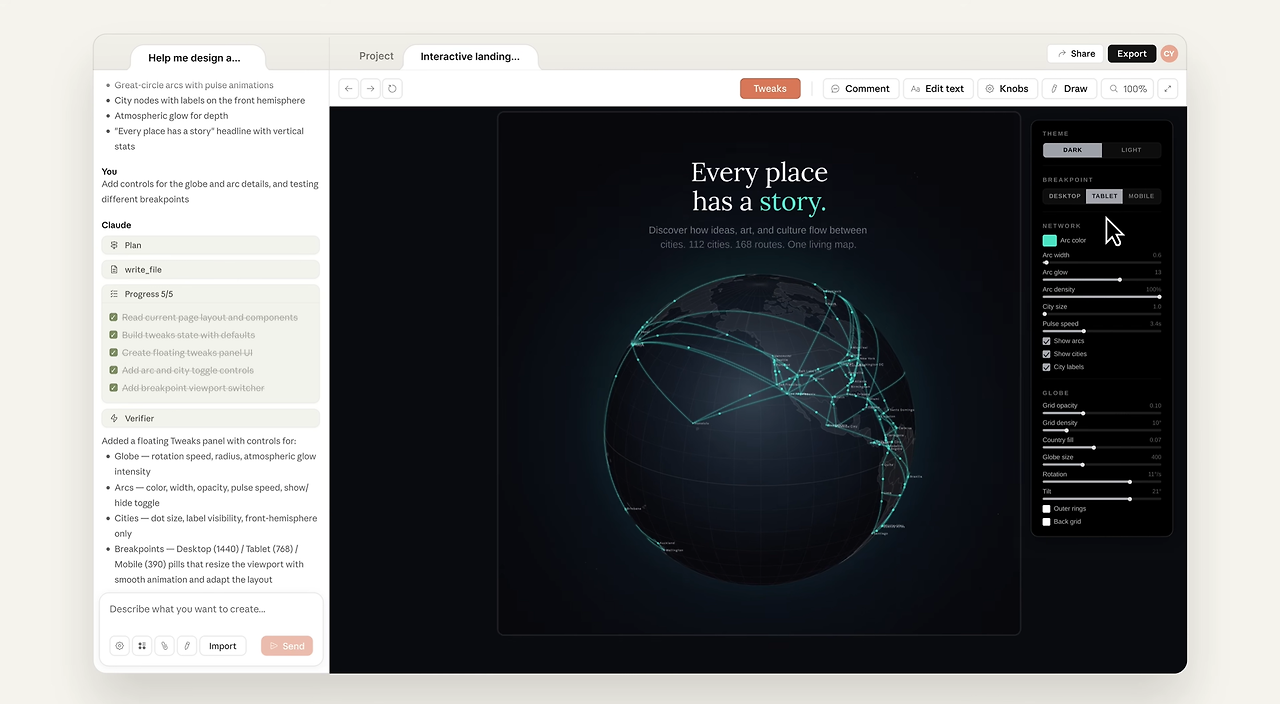
Task: Click the Plan step icon
Action: coord(114,245)
